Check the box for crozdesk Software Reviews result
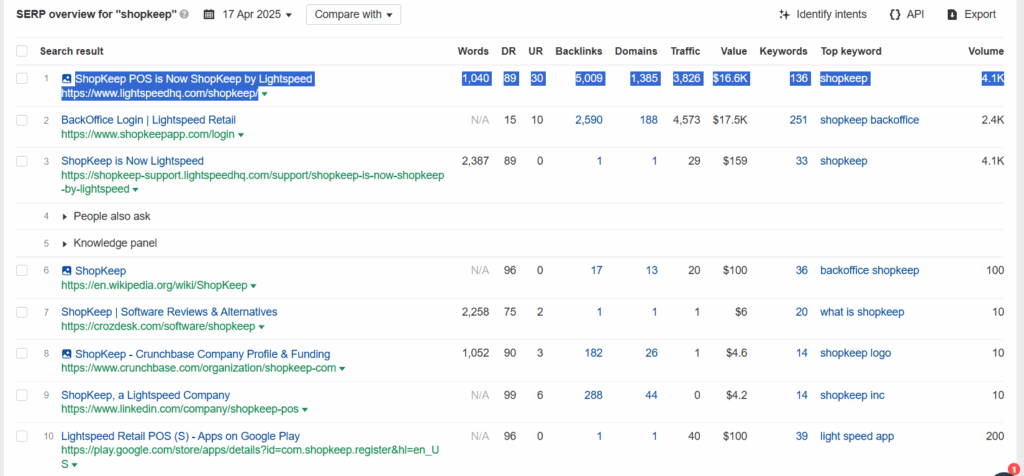1024x476 pixels. point(22,312)
